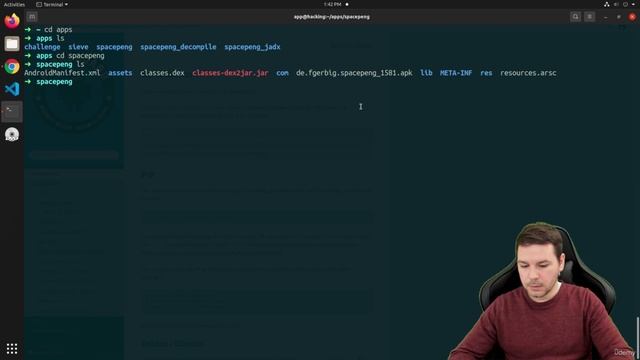This screenshot has height=360, width=640.
Task: Show Applications grid button
Action: click(x=12, y=349)
